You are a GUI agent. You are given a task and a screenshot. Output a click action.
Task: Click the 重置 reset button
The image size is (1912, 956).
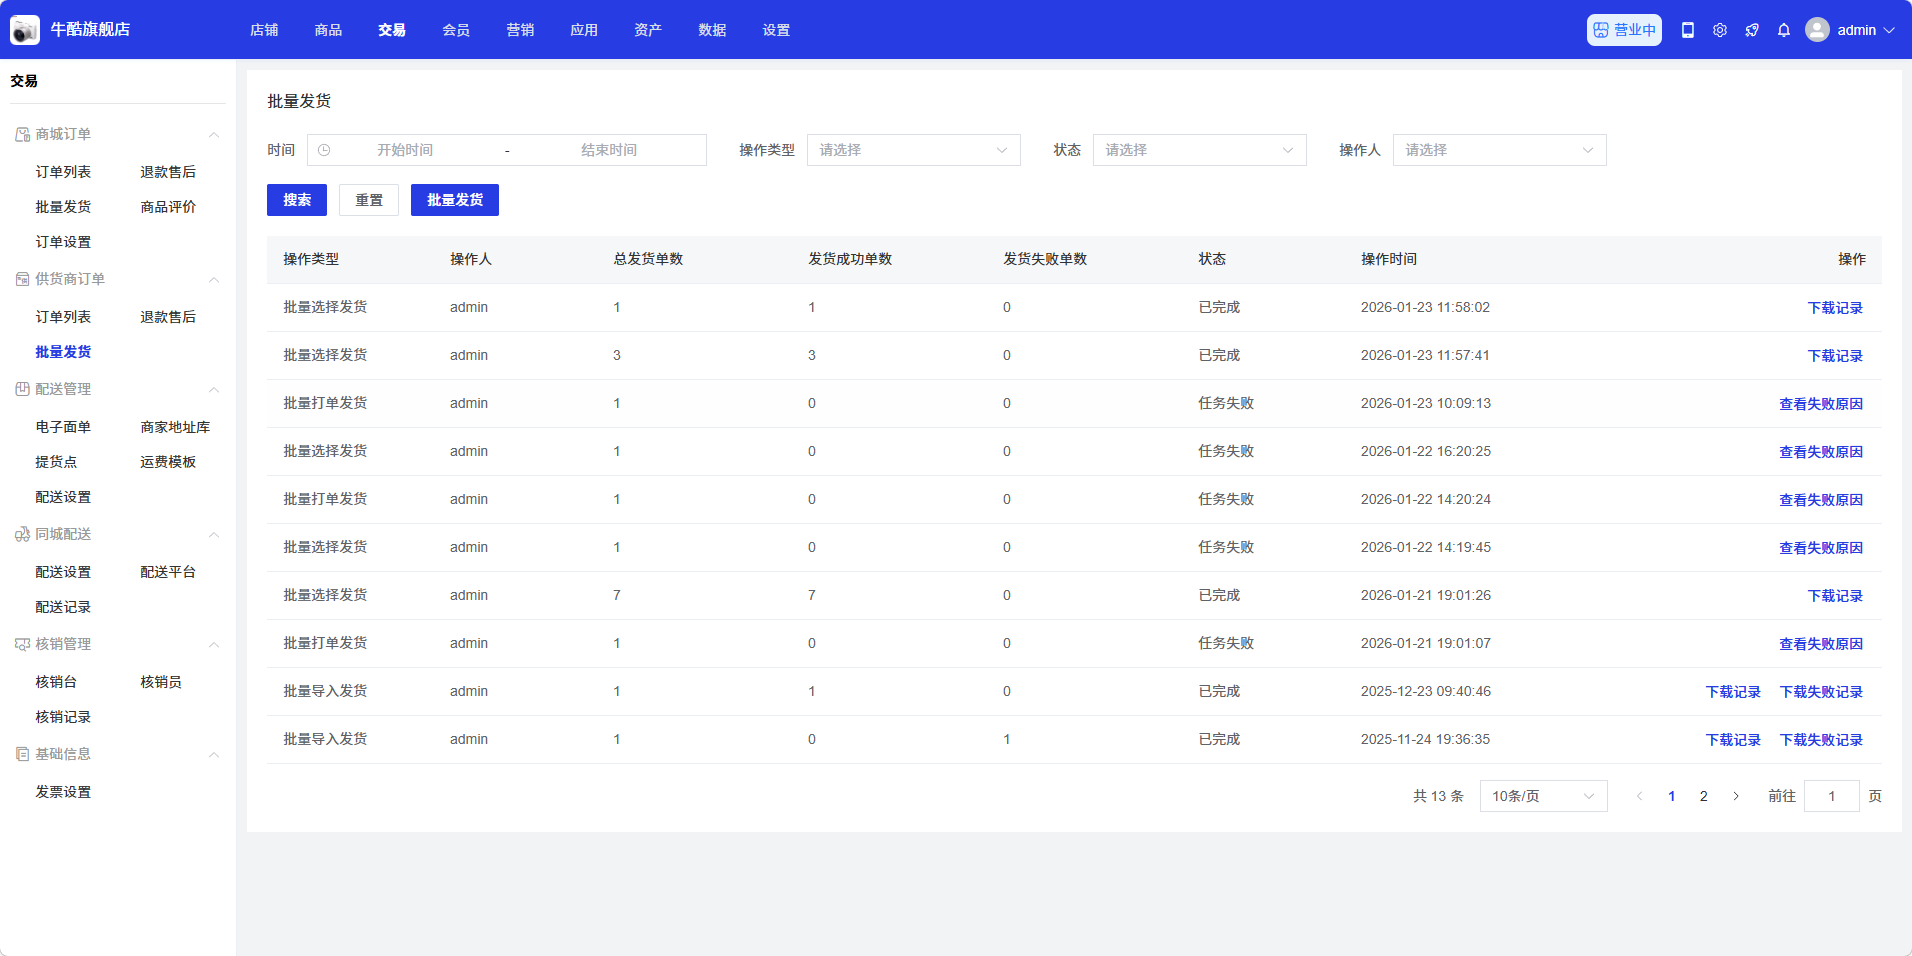[368, 200]
